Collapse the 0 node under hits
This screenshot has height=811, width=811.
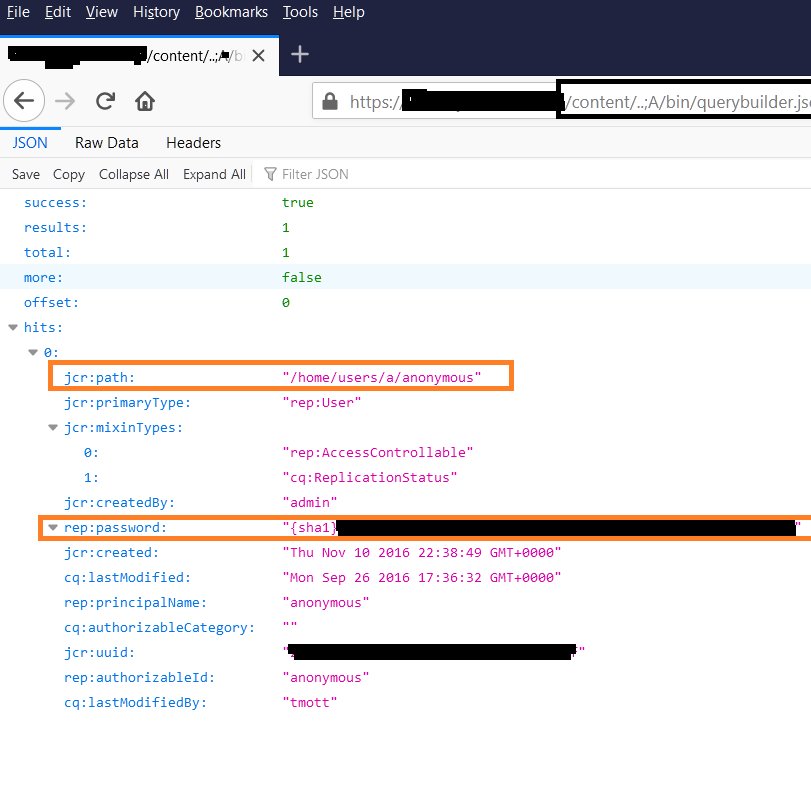[x=33, y=352]
